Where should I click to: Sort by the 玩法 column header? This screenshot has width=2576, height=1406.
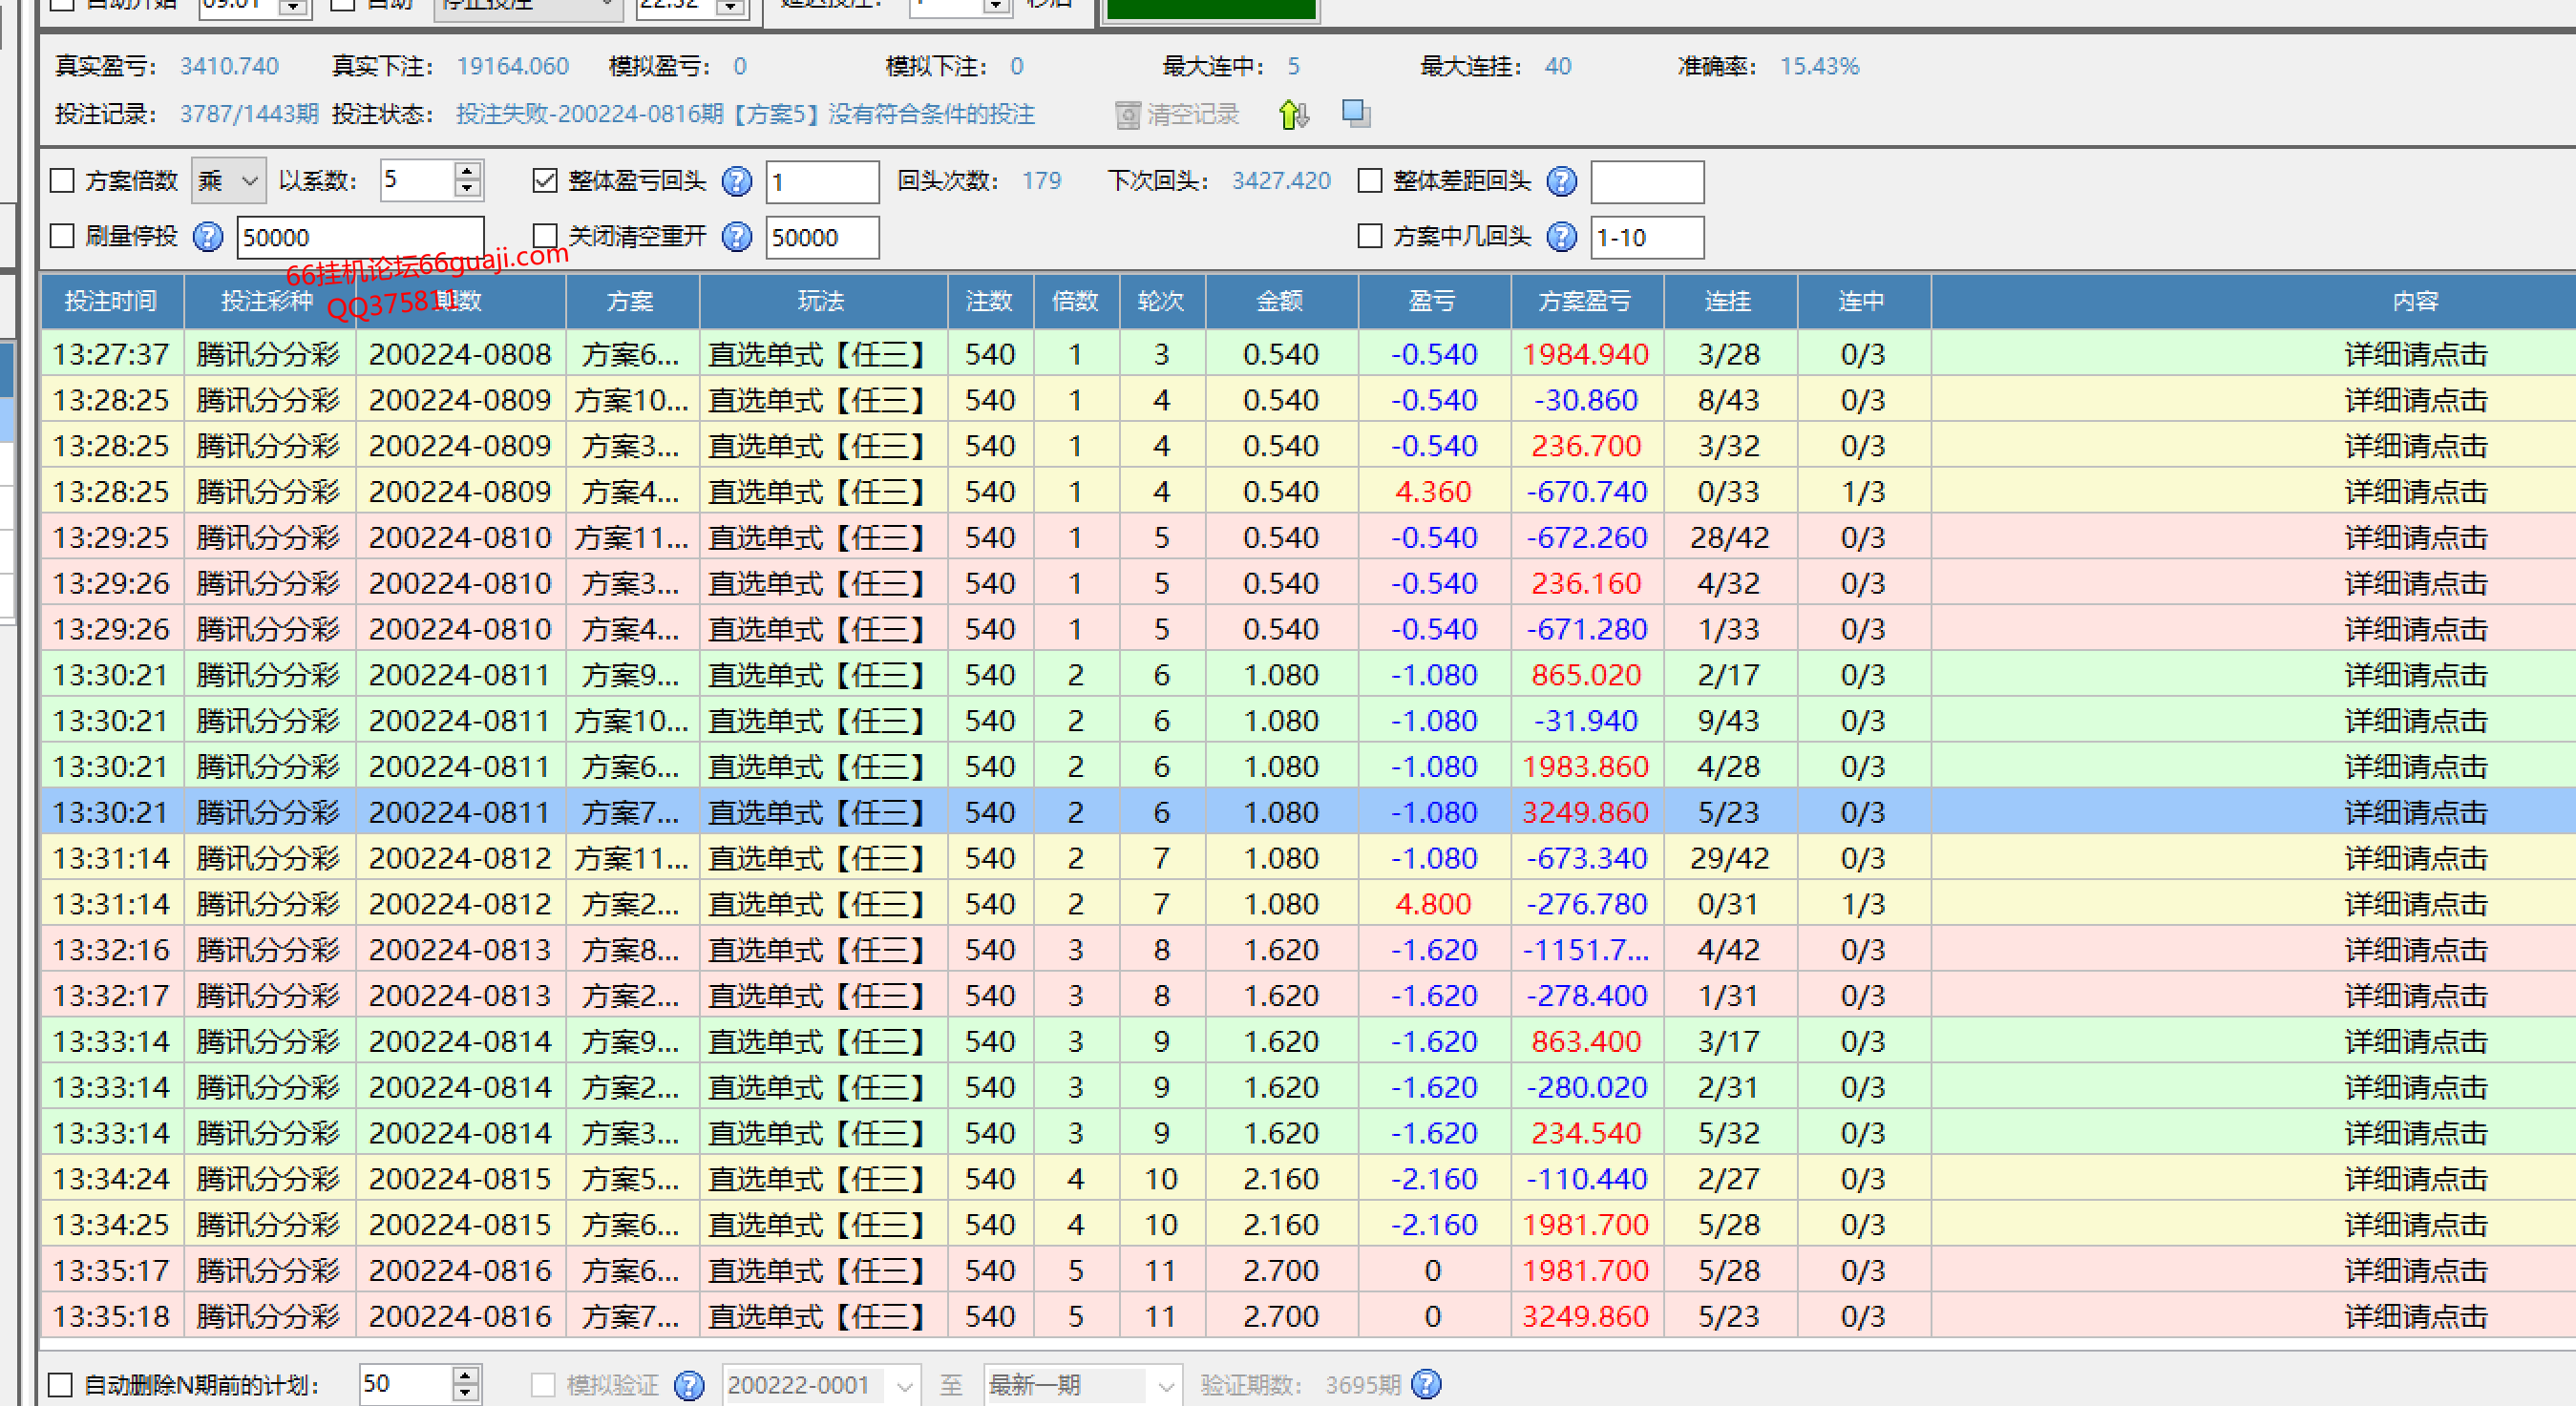(822, 301)
